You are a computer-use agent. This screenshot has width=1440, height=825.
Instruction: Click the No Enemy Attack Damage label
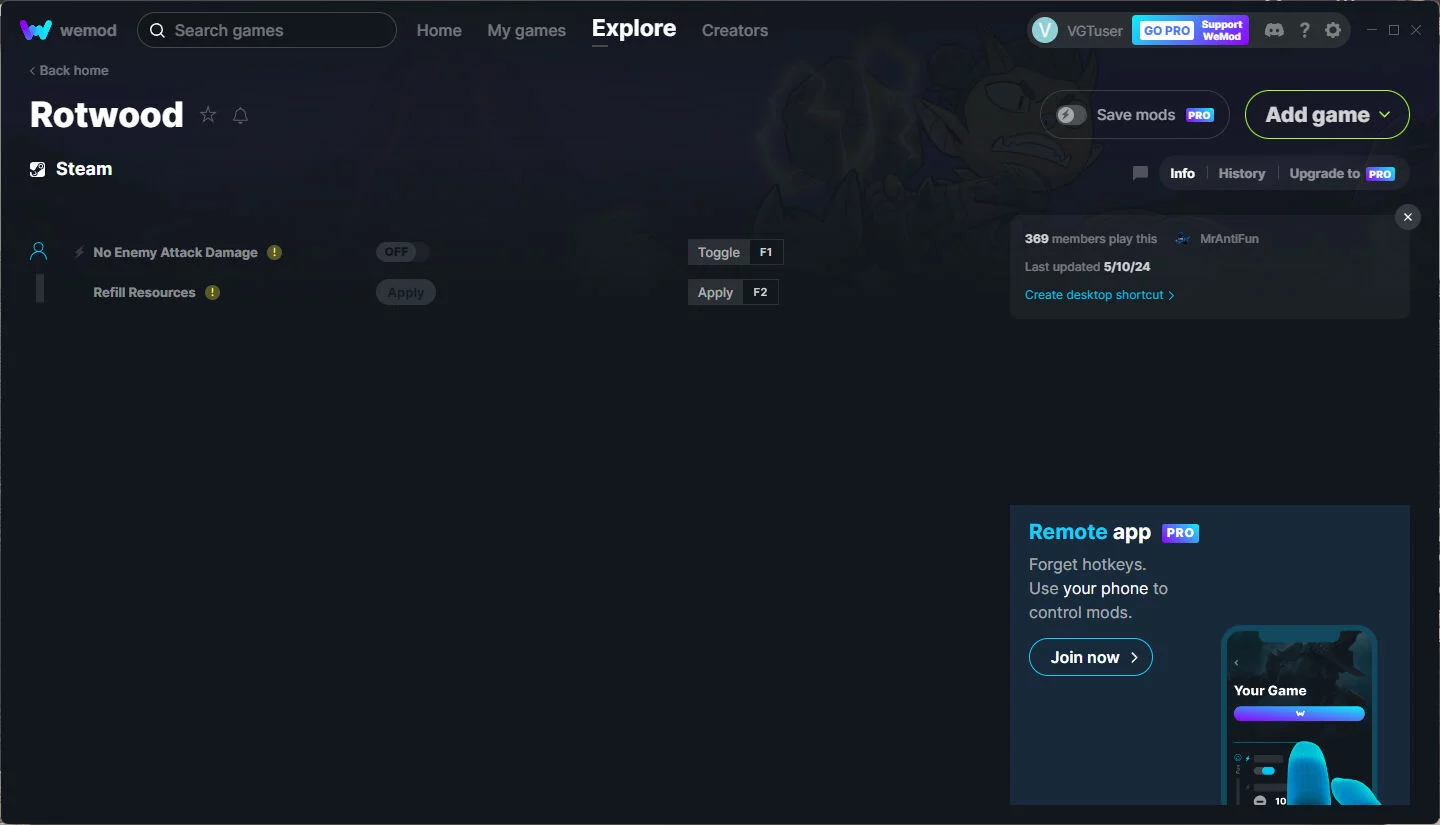pos(175,252)
